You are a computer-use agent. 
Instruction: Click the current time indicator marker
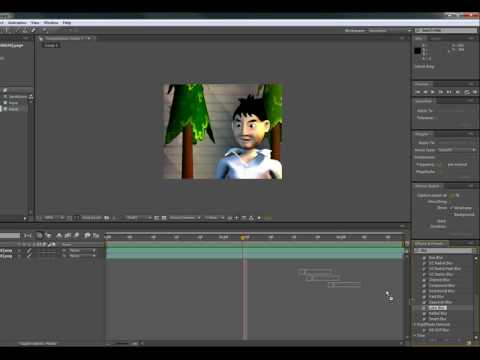(243, 237)
